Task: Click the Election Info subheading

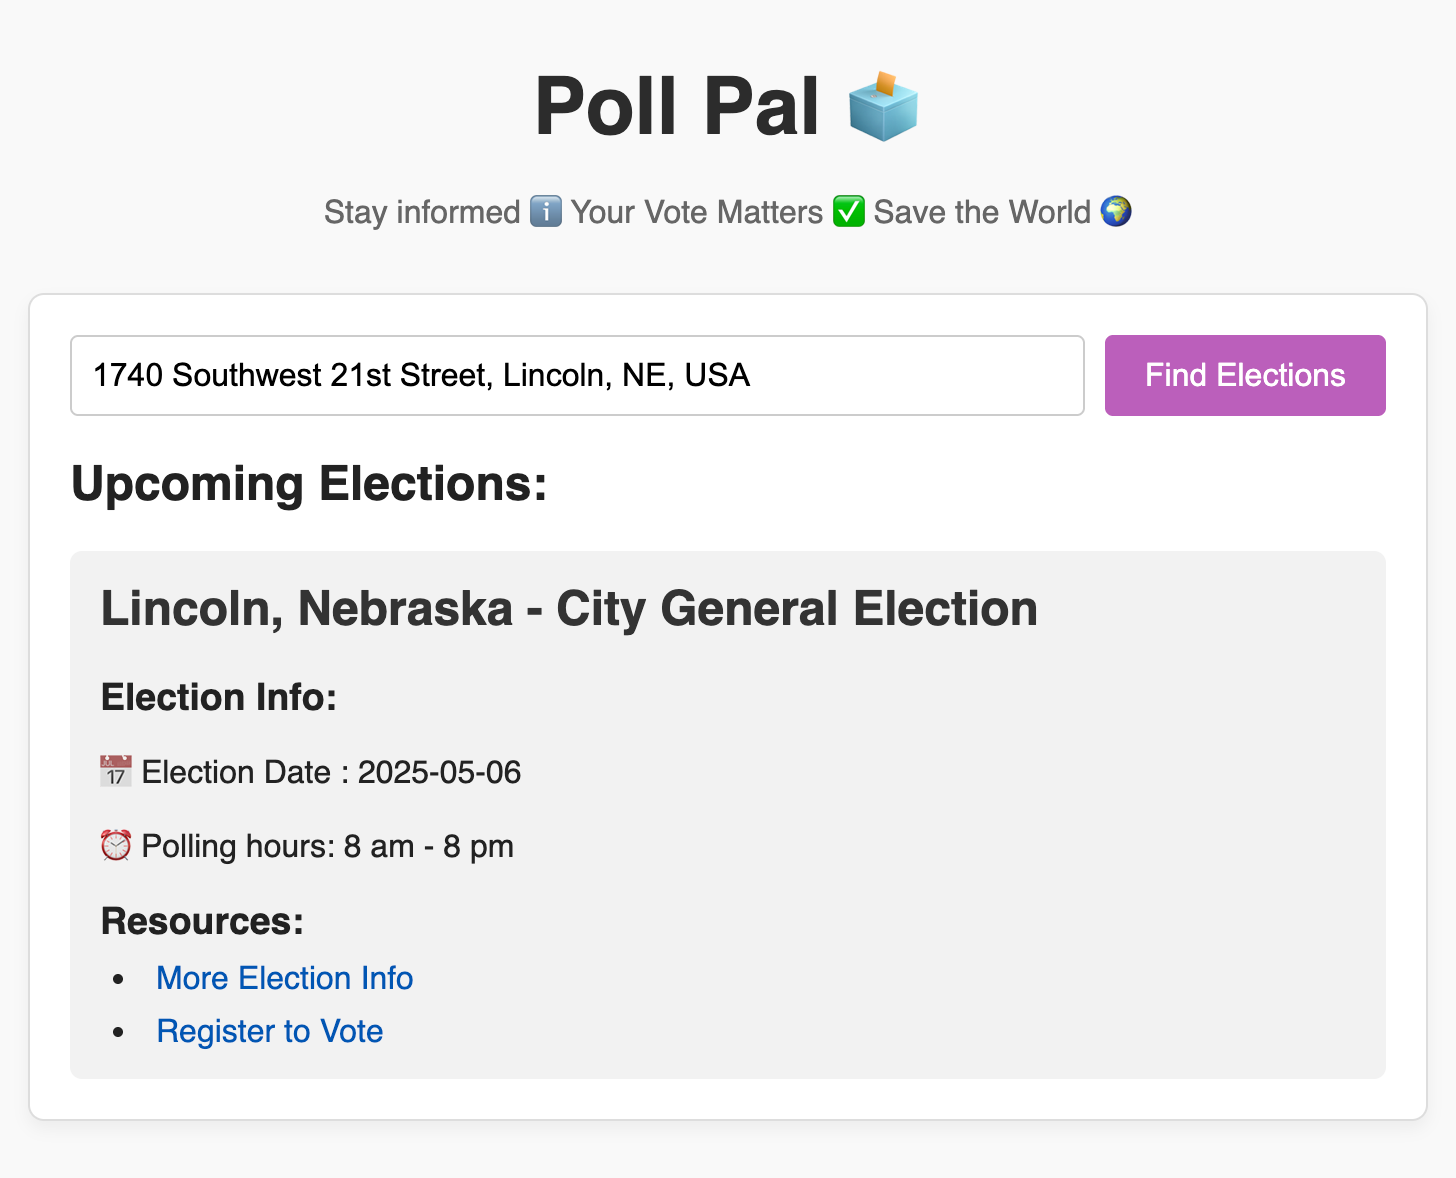Action: 219,697
